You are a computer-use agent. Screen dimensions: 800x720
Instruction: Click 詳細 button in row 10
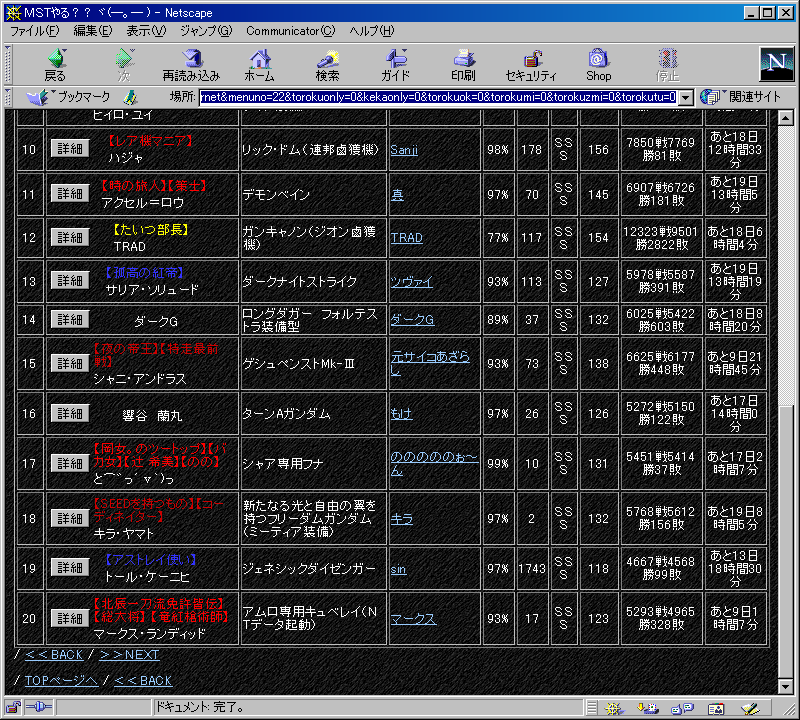(70, 148)
